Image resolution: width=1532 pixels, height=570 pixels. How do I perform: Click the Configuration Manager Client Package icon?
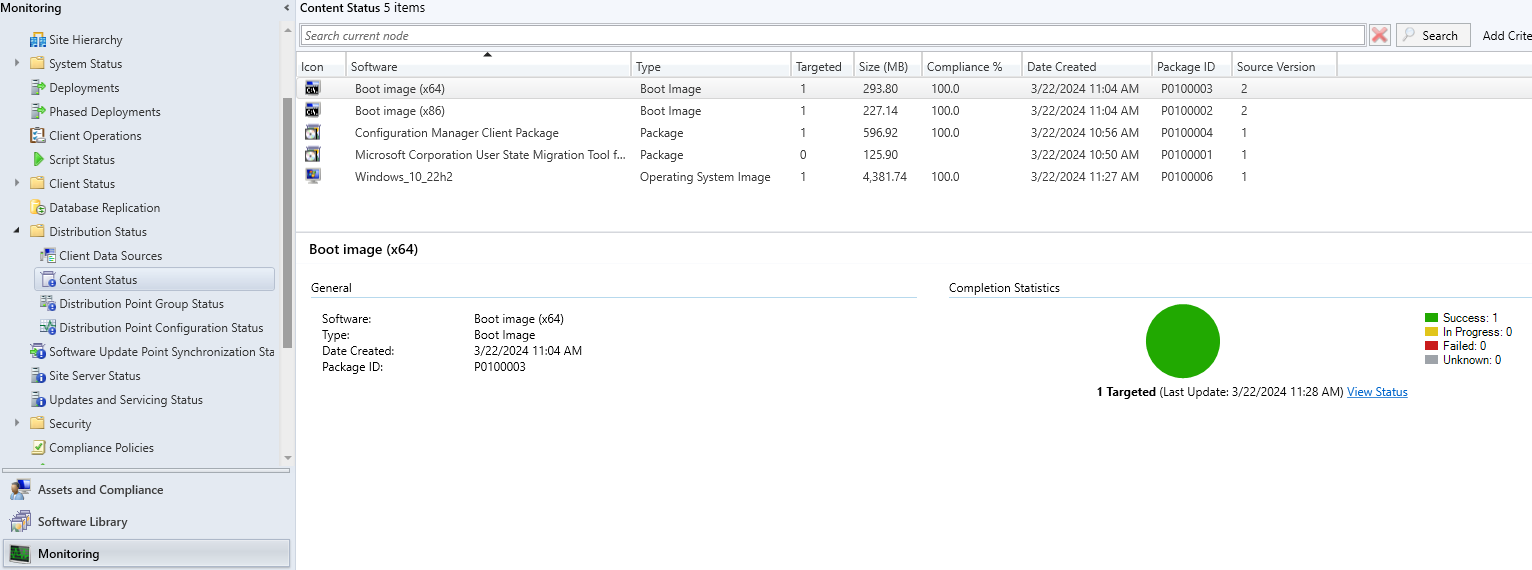[313, 133]
